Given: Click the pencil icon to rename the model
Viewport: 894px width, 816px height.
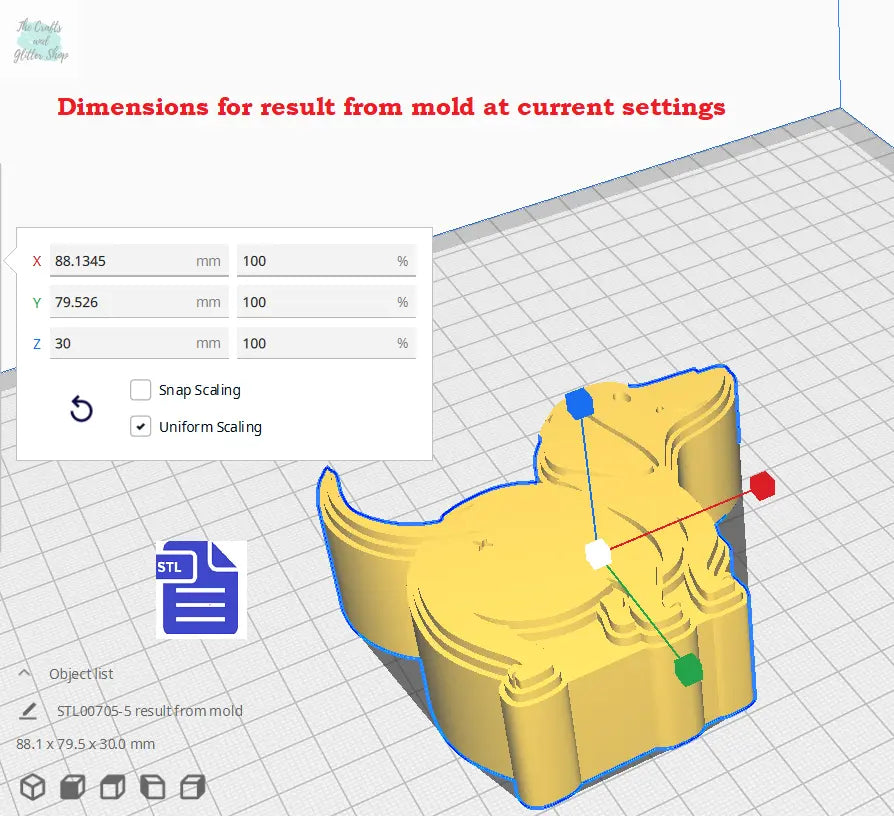Looking at the screenshot, I should [x=28, y=711].
